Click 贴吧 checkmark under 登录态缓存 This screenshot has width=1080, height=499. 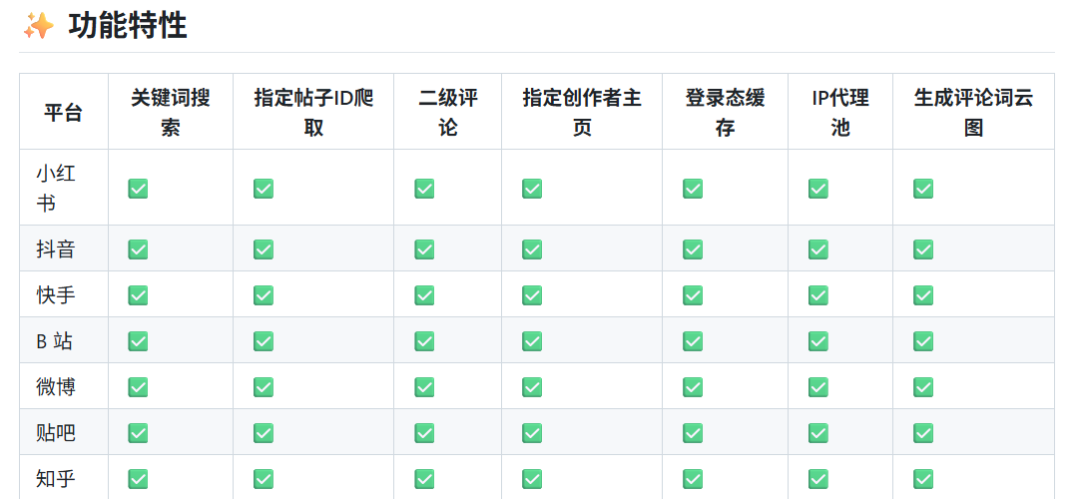click(693, 433)
